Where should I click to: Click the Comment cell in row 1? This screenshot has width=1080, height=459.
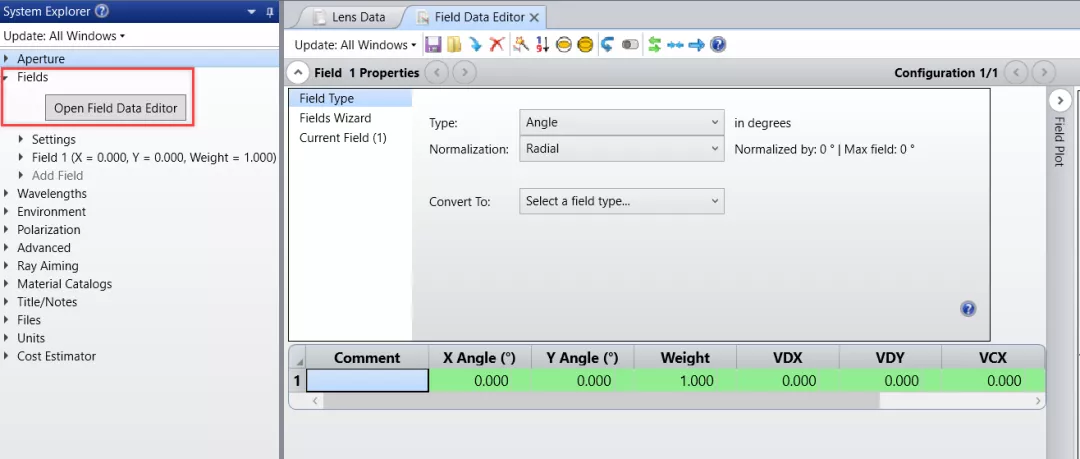pos(367,381)
